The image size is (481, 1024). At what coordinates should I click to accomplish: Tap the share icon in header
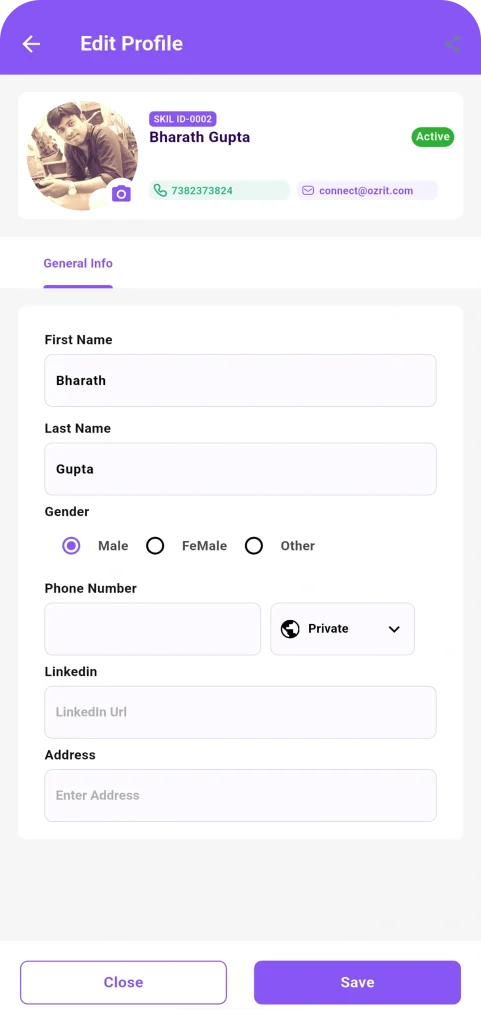(452, 44)
